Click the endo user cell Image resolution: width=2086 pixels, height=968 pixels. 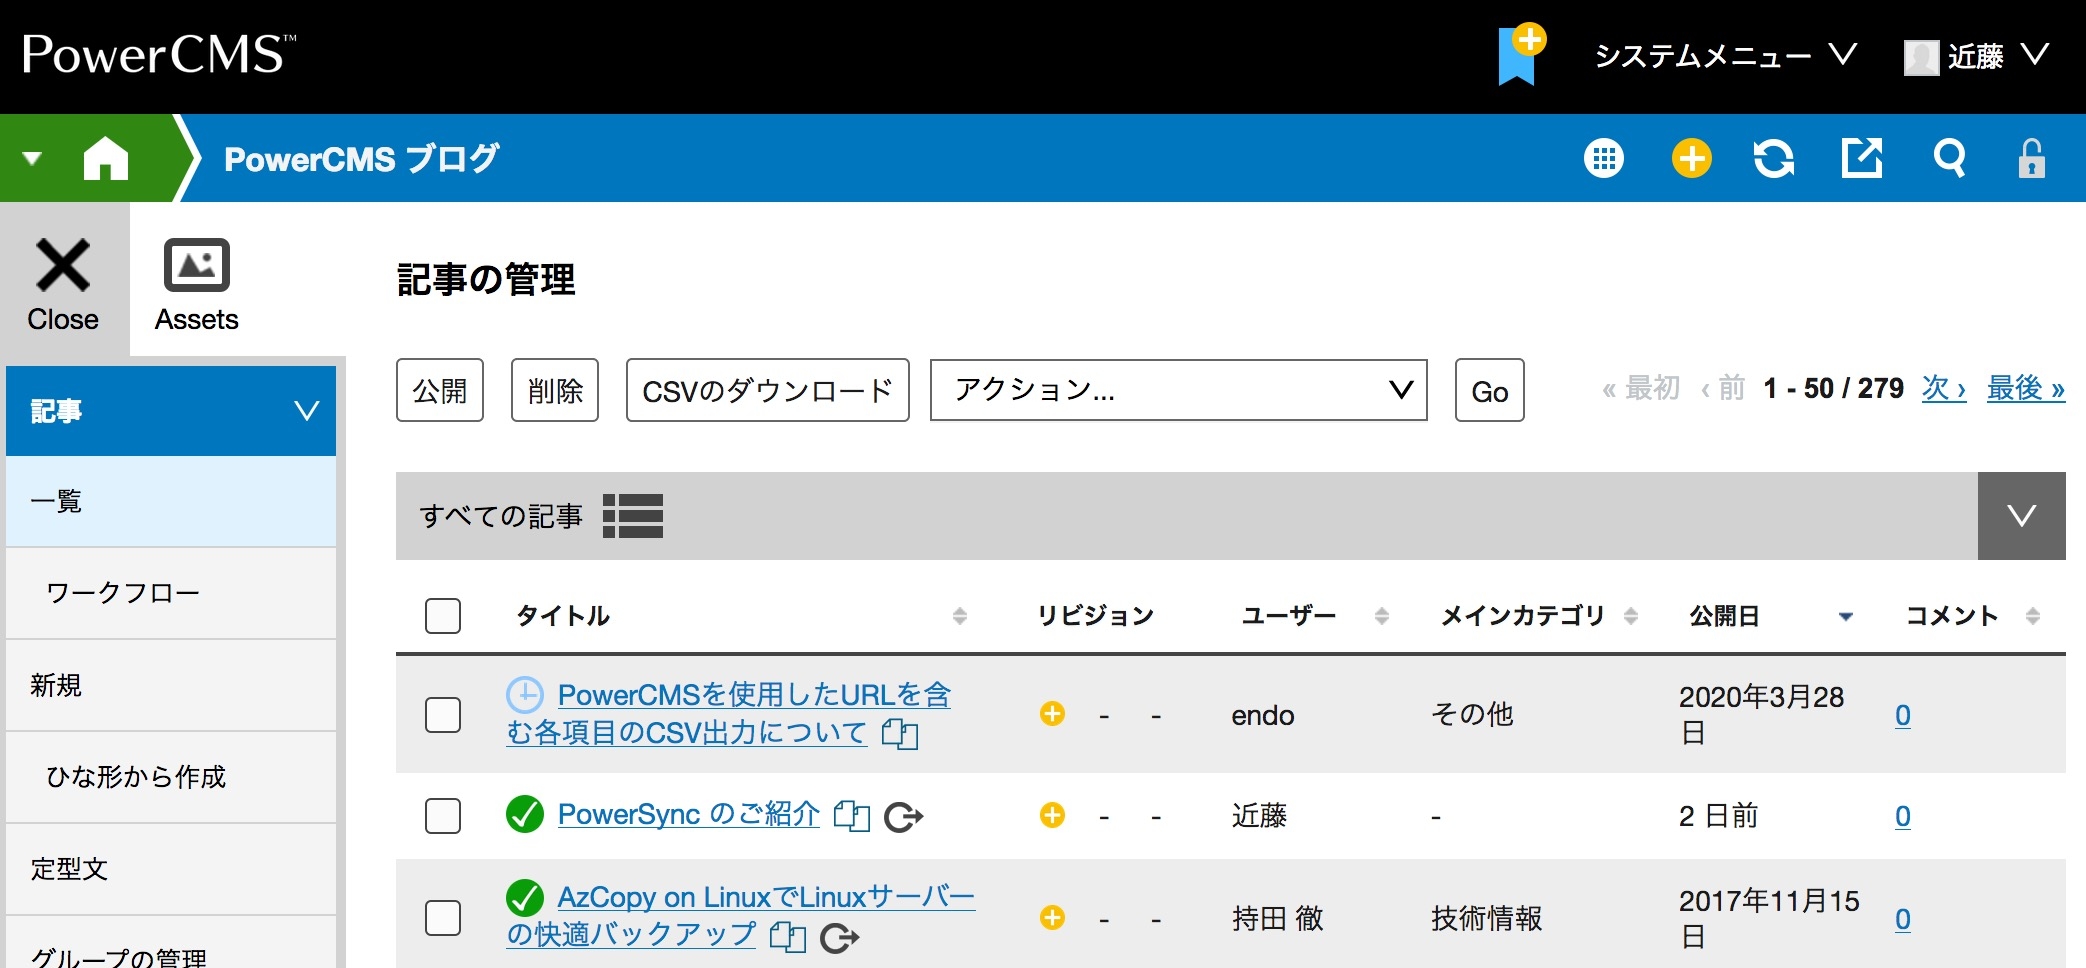(1263, 715)
